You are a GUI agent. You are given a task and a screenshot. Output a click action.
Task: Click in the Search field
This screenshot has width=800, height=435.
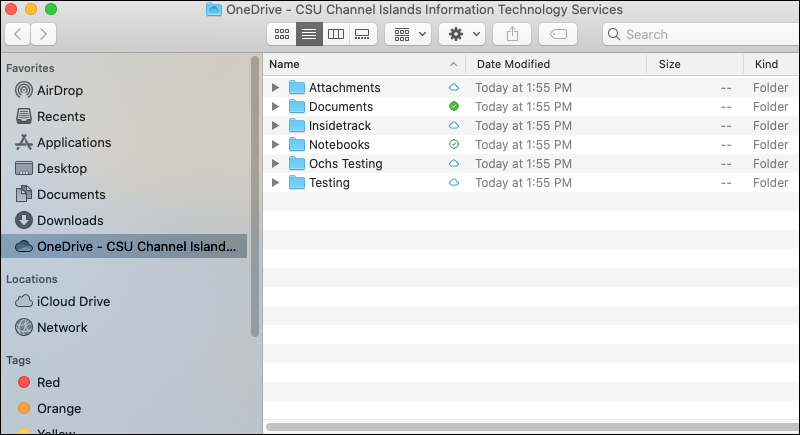click(x=702, y=34)
